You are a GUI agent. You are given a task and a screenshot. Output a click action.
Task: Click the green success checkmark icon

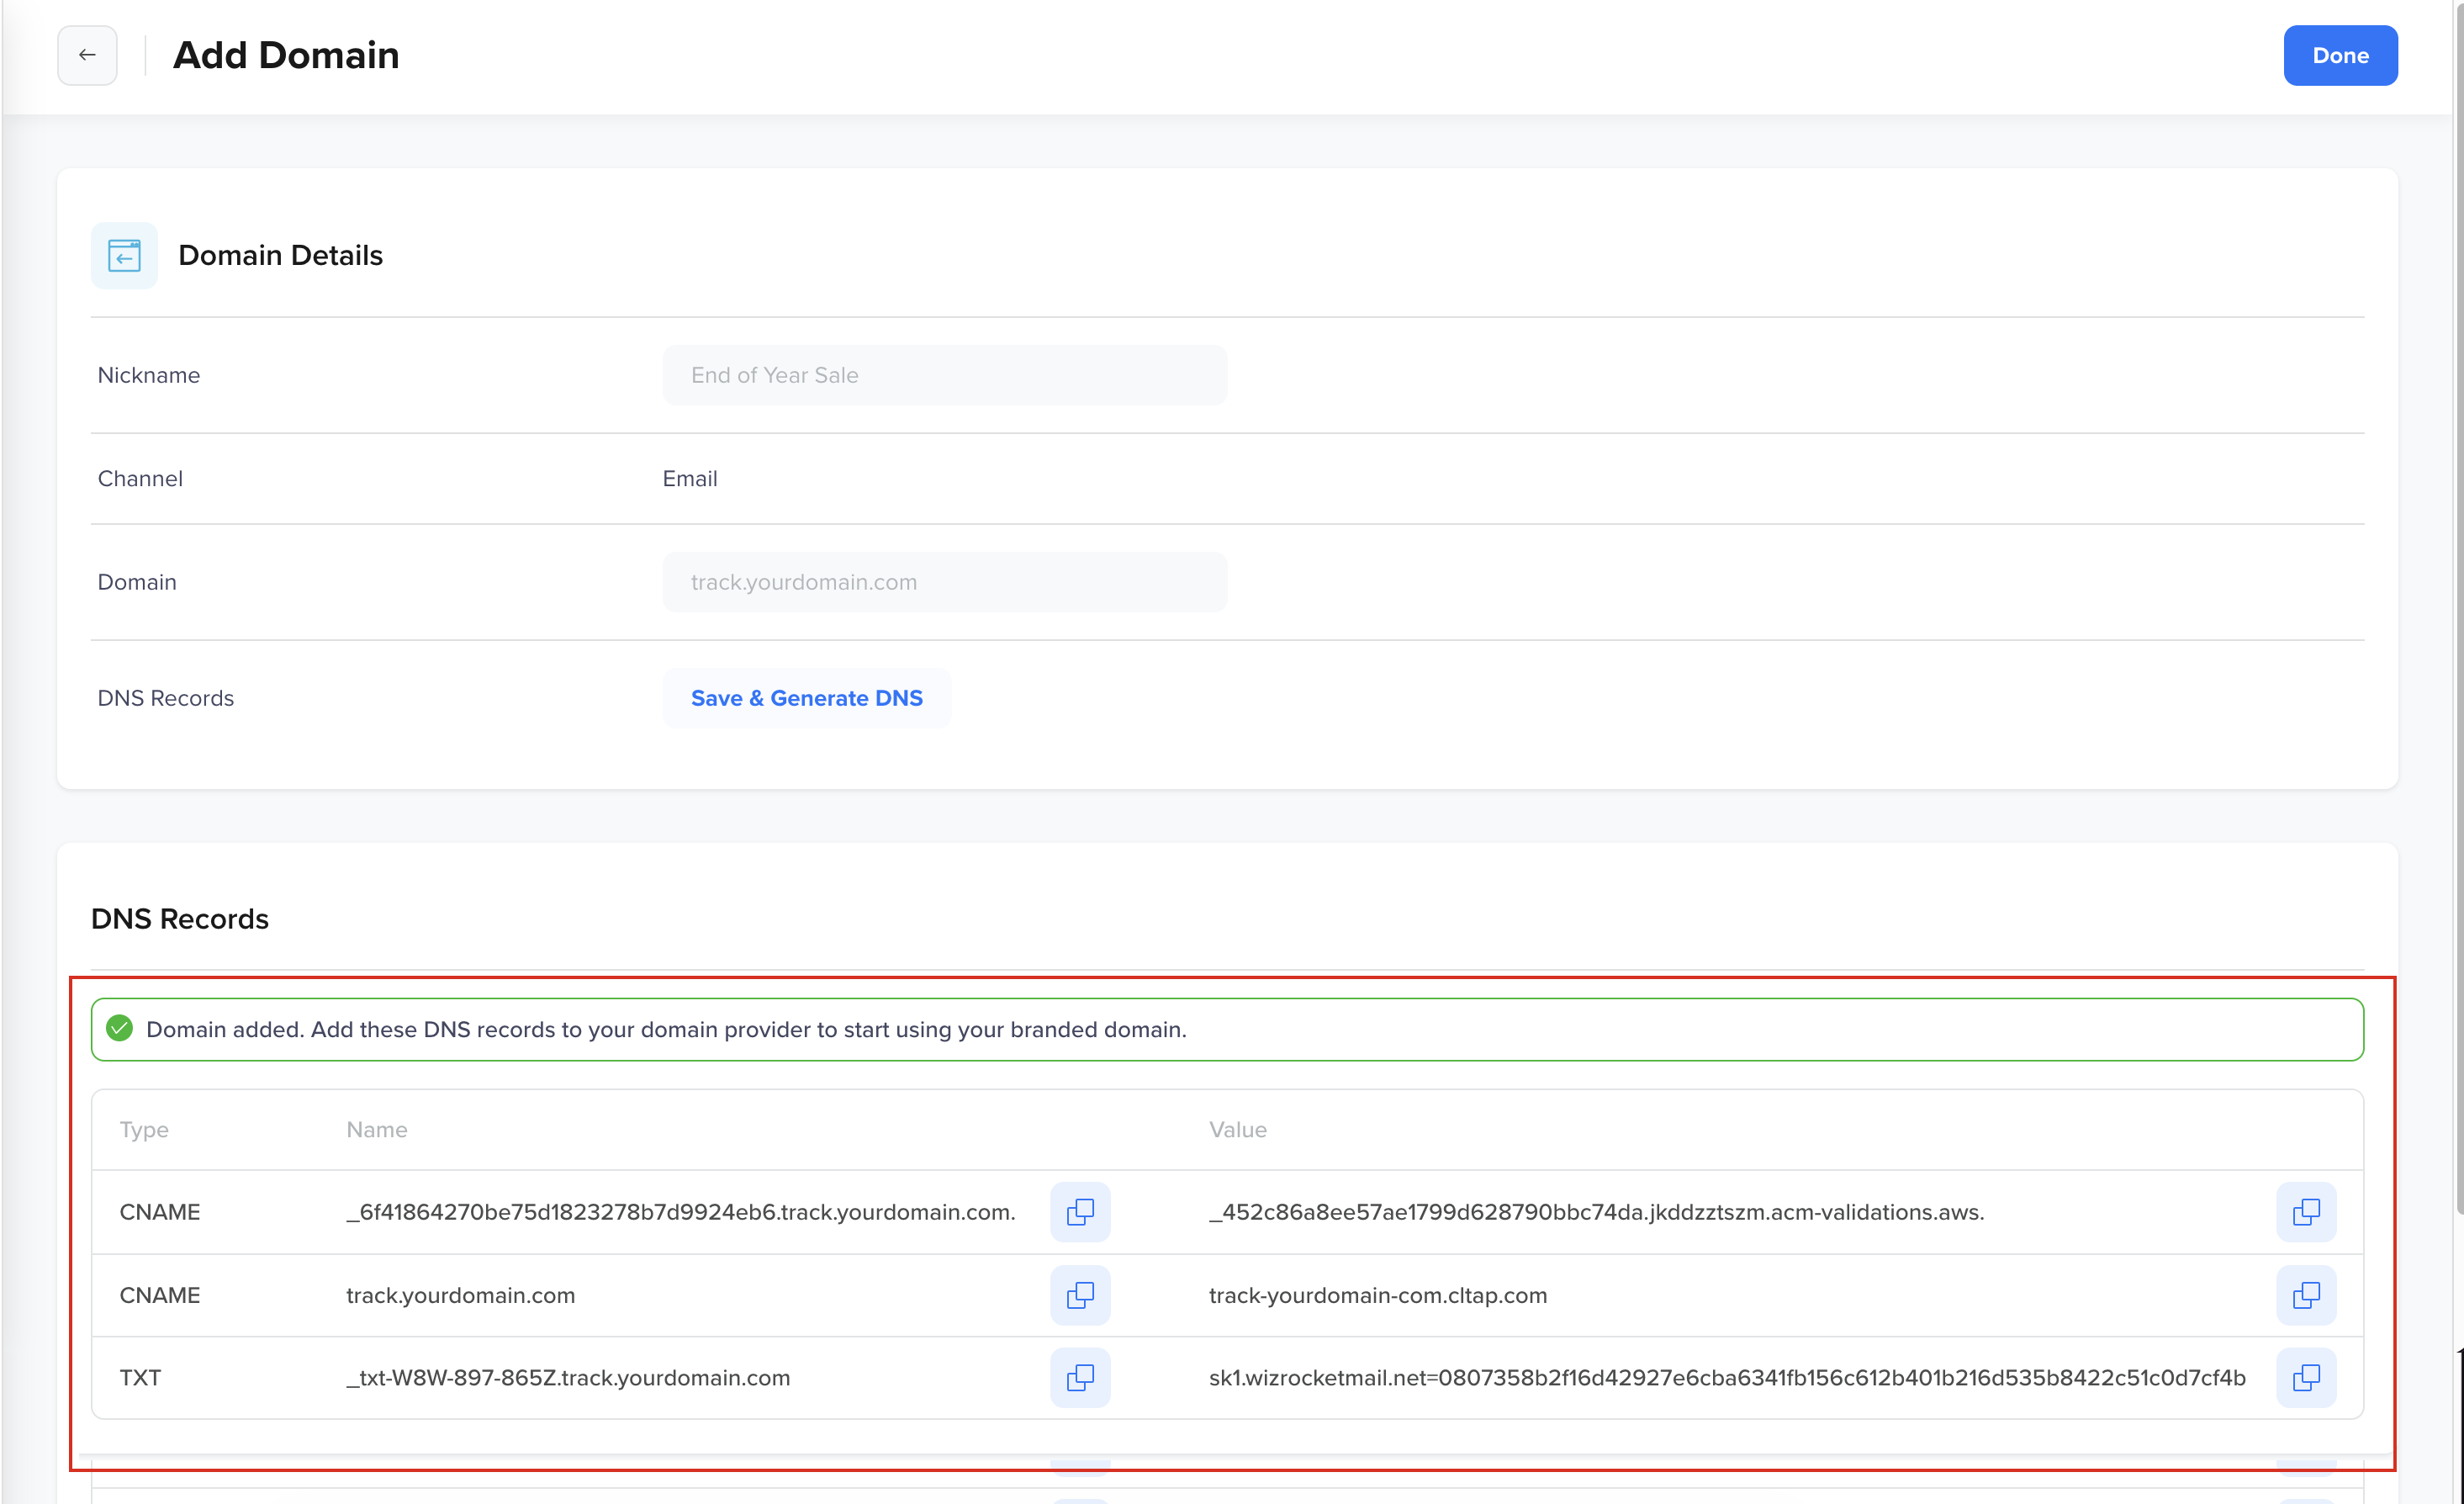(x=120, y=1029)
